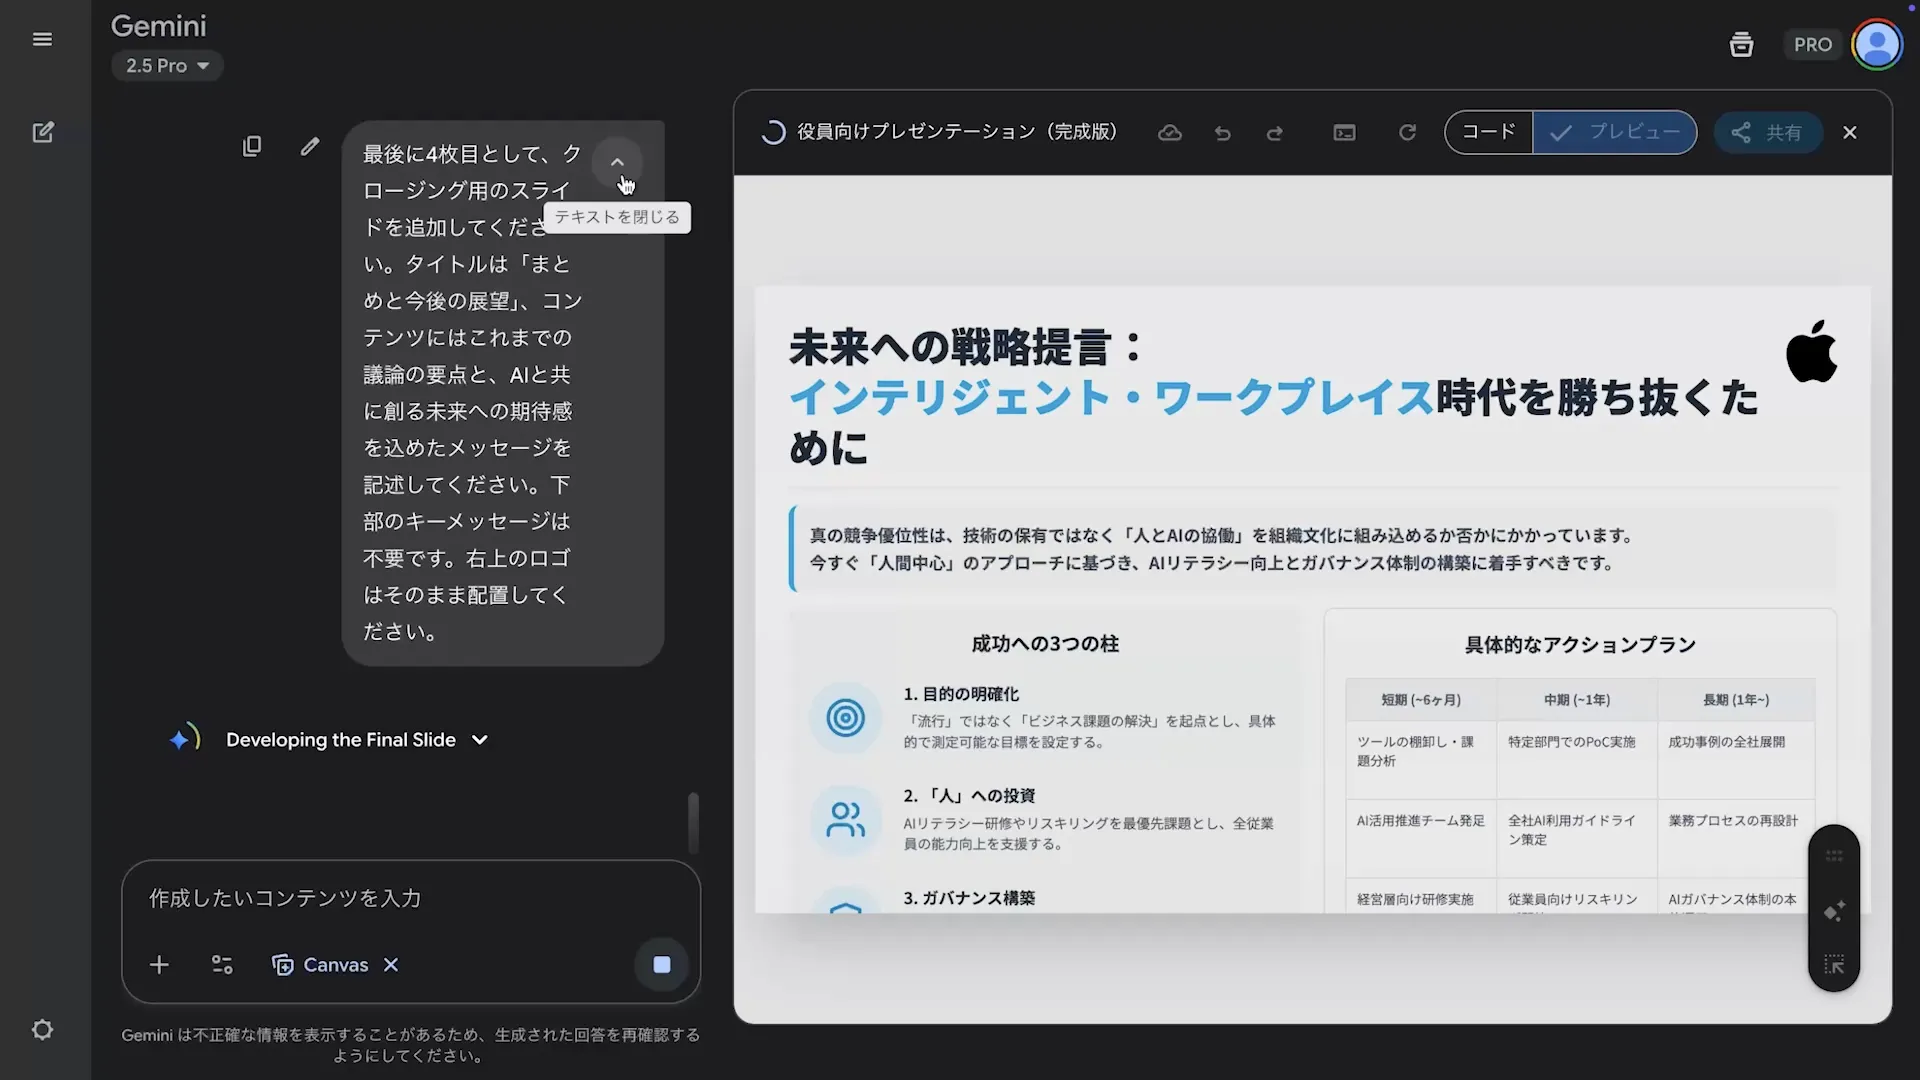The width and height of the screenshot is (1920, 1080).
Task: Collapse the prompt with テキストを閉じる chevron
Action: pos(617,162)
